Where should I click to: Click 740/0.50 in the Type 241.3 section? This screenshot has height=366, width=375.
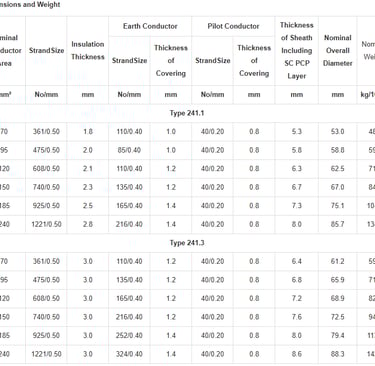coord(46,317)
